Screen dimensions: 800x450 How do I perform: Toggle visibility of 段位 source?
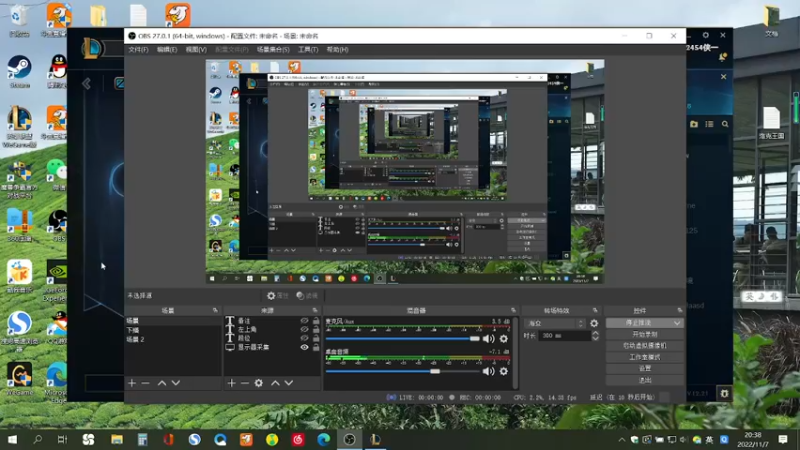[304, 338]
